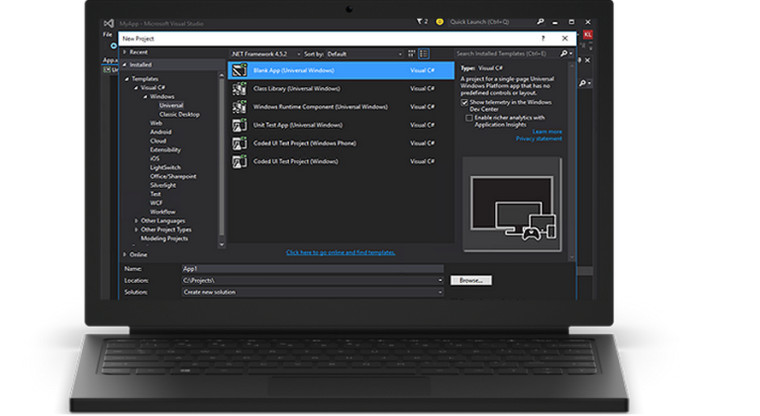The height and width of the screenshot is (416, 760).
Task: Select Windows Runtime Component template icon
Action: (x=239, y=107)
